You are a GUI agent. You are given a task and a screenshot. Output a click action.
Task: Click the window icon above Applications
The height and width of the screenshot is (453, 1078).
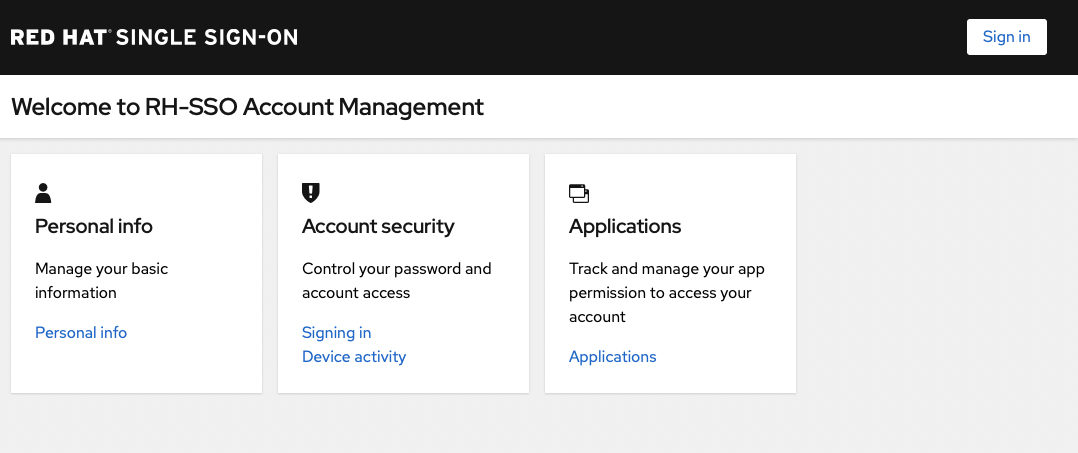579,193
